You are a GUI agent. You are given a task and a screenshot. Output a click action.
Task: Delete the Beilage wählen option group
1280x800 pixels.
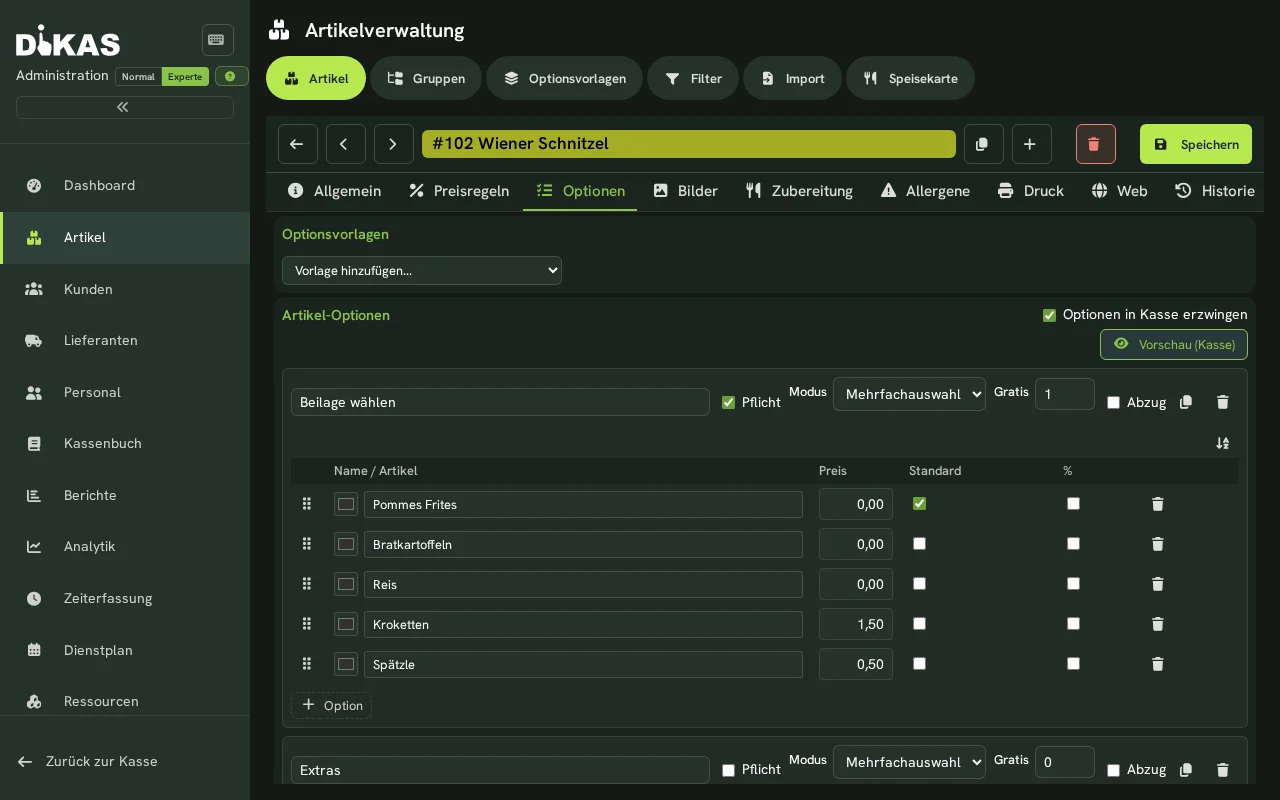click(x=1222, y=402)
